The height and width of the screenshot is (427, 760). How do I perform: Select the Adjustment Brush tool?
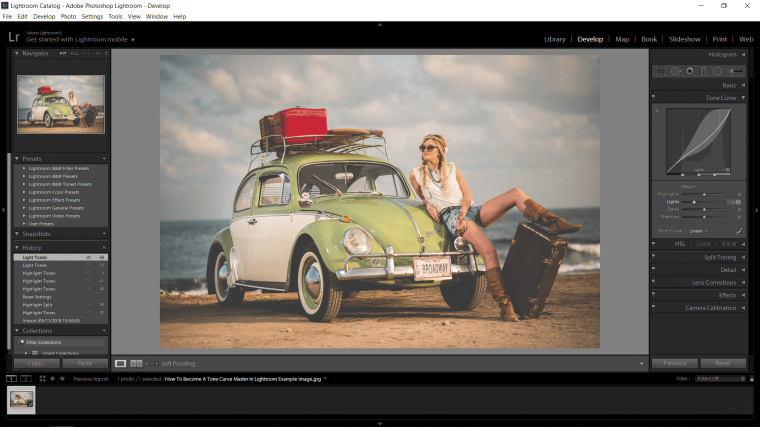click(736, 71)
